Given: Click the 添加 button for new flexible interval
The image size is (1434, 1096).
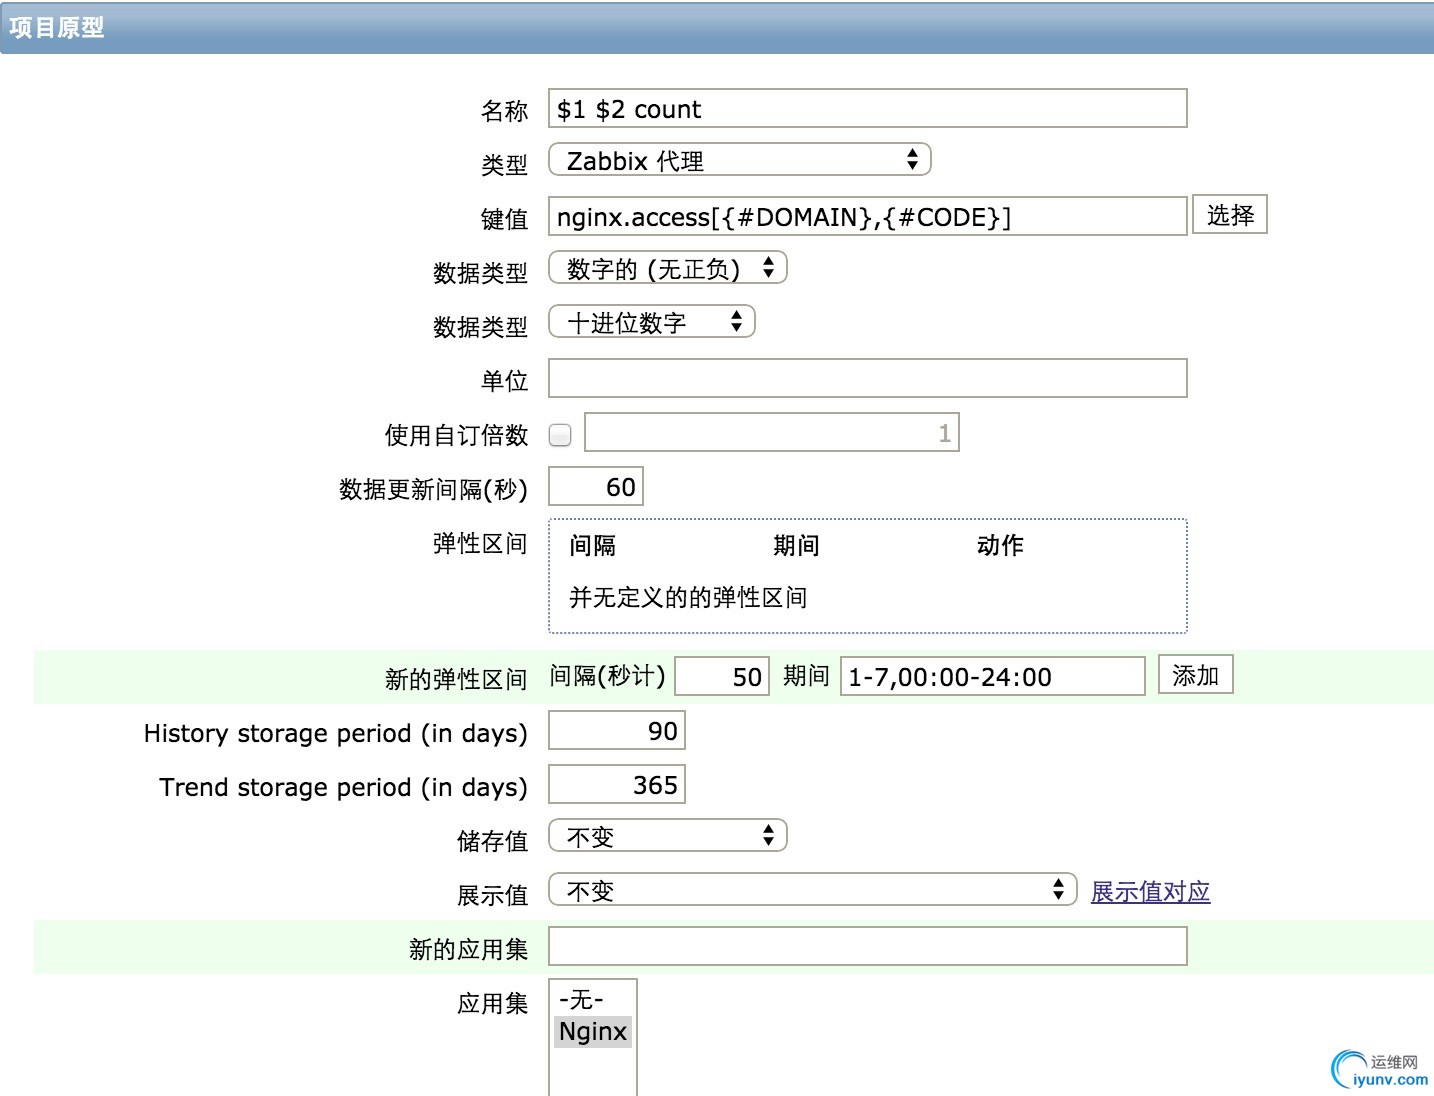Looking at the screenshot, I should pyautogui.click(x=1196, y=675).
